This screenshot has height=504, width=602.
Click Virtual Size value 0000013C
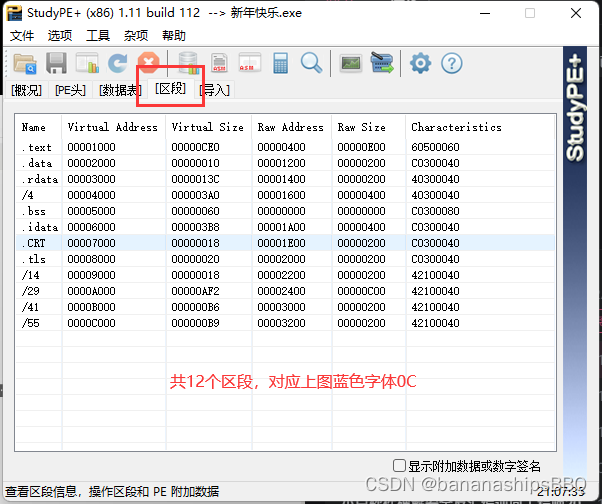pos(195,179)
